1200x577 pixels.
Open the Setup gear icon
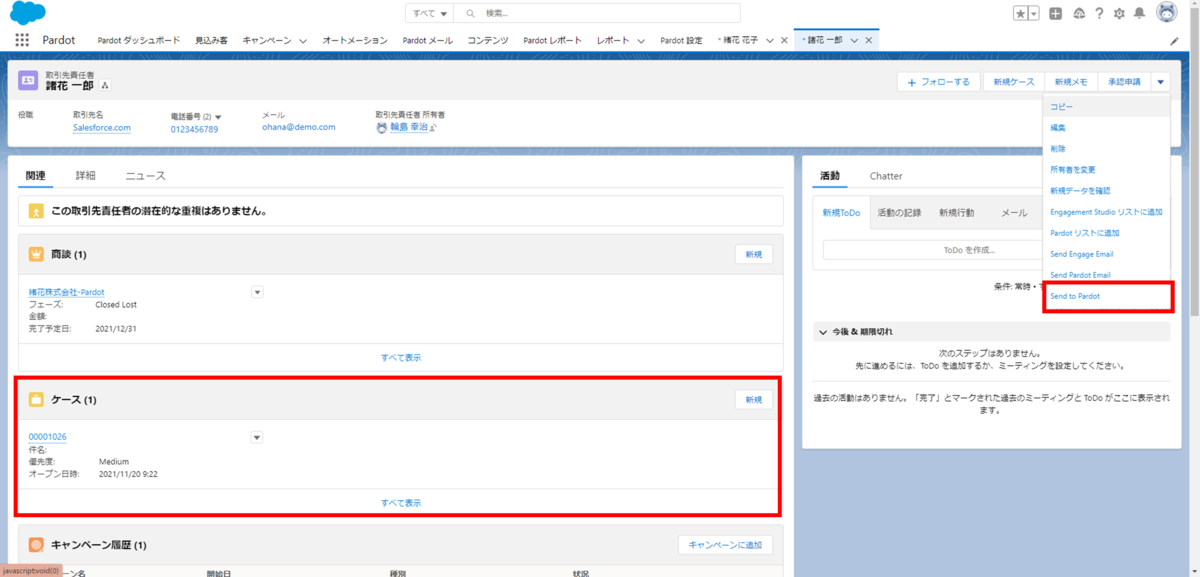pyautogui.click(x=1120, y=13)
